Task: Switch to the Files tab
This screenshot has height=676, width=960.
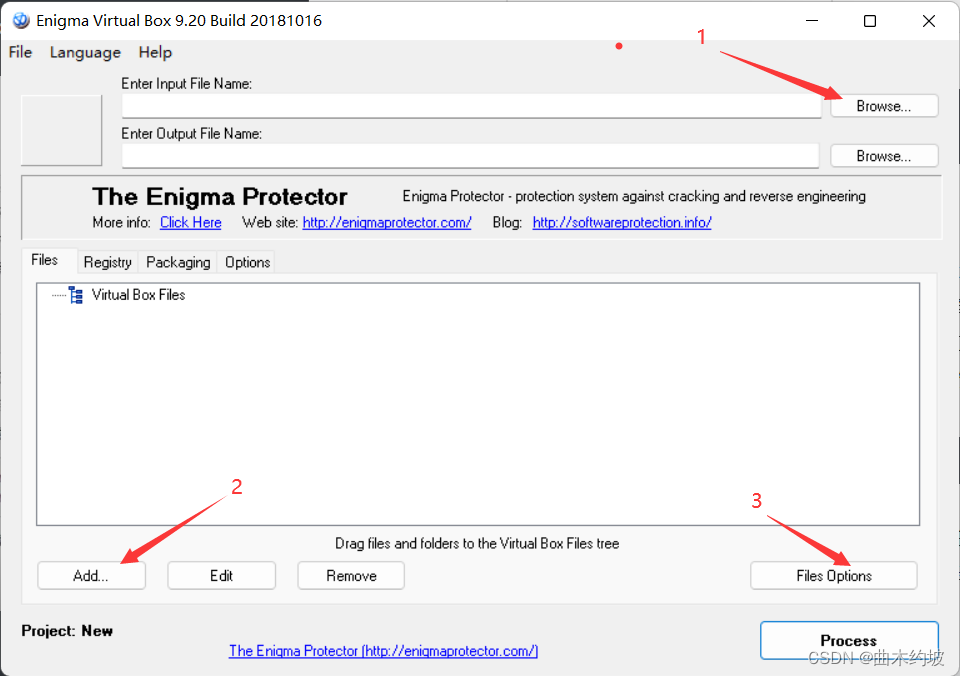Action: (x=45, y=260)
